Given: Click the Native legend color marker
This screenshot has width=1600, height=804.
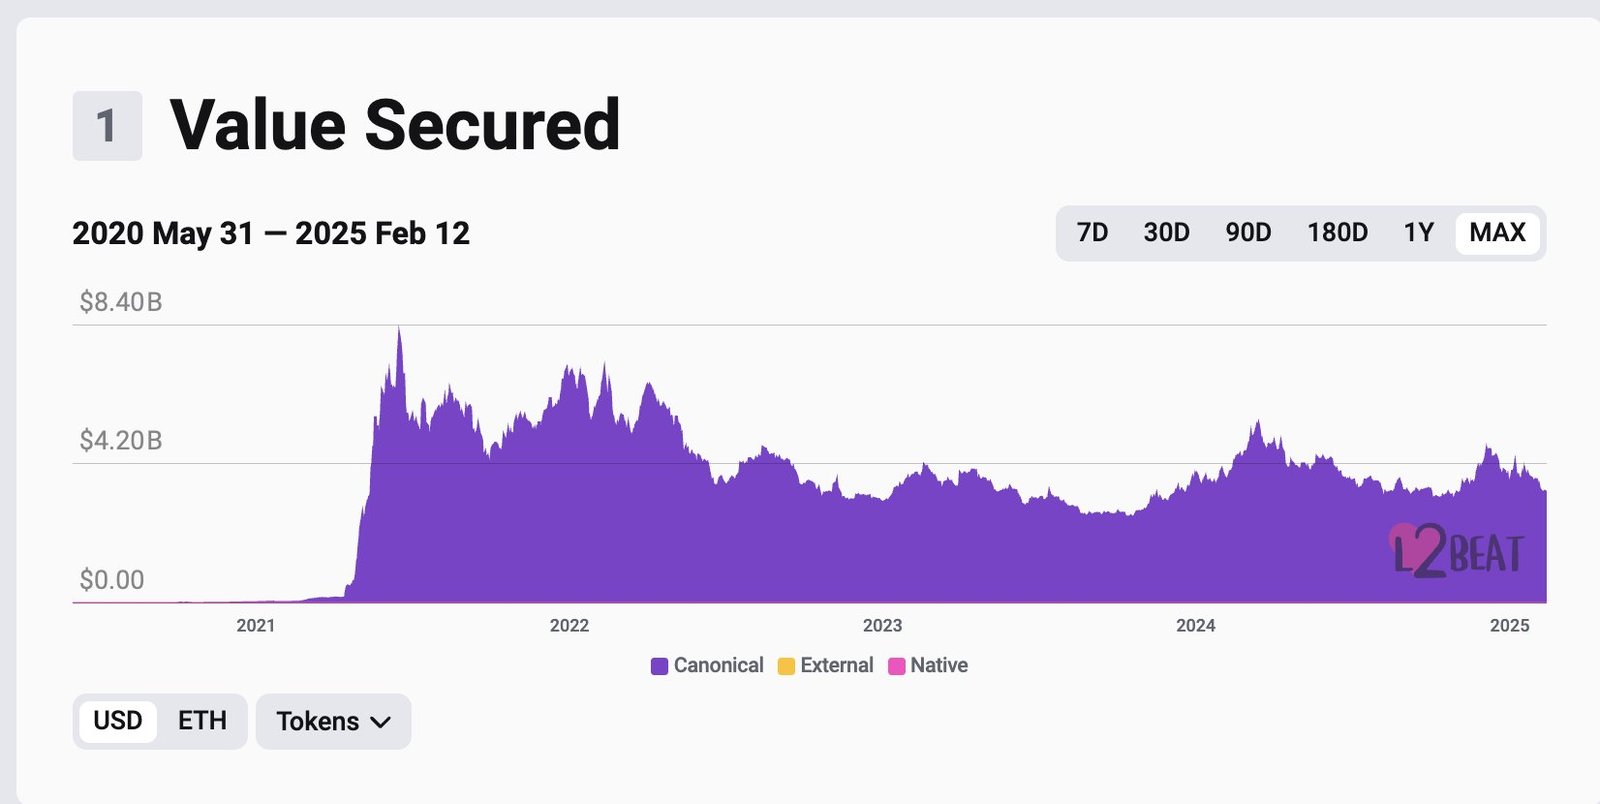Looking at the screenshot, I should point(897,665).
